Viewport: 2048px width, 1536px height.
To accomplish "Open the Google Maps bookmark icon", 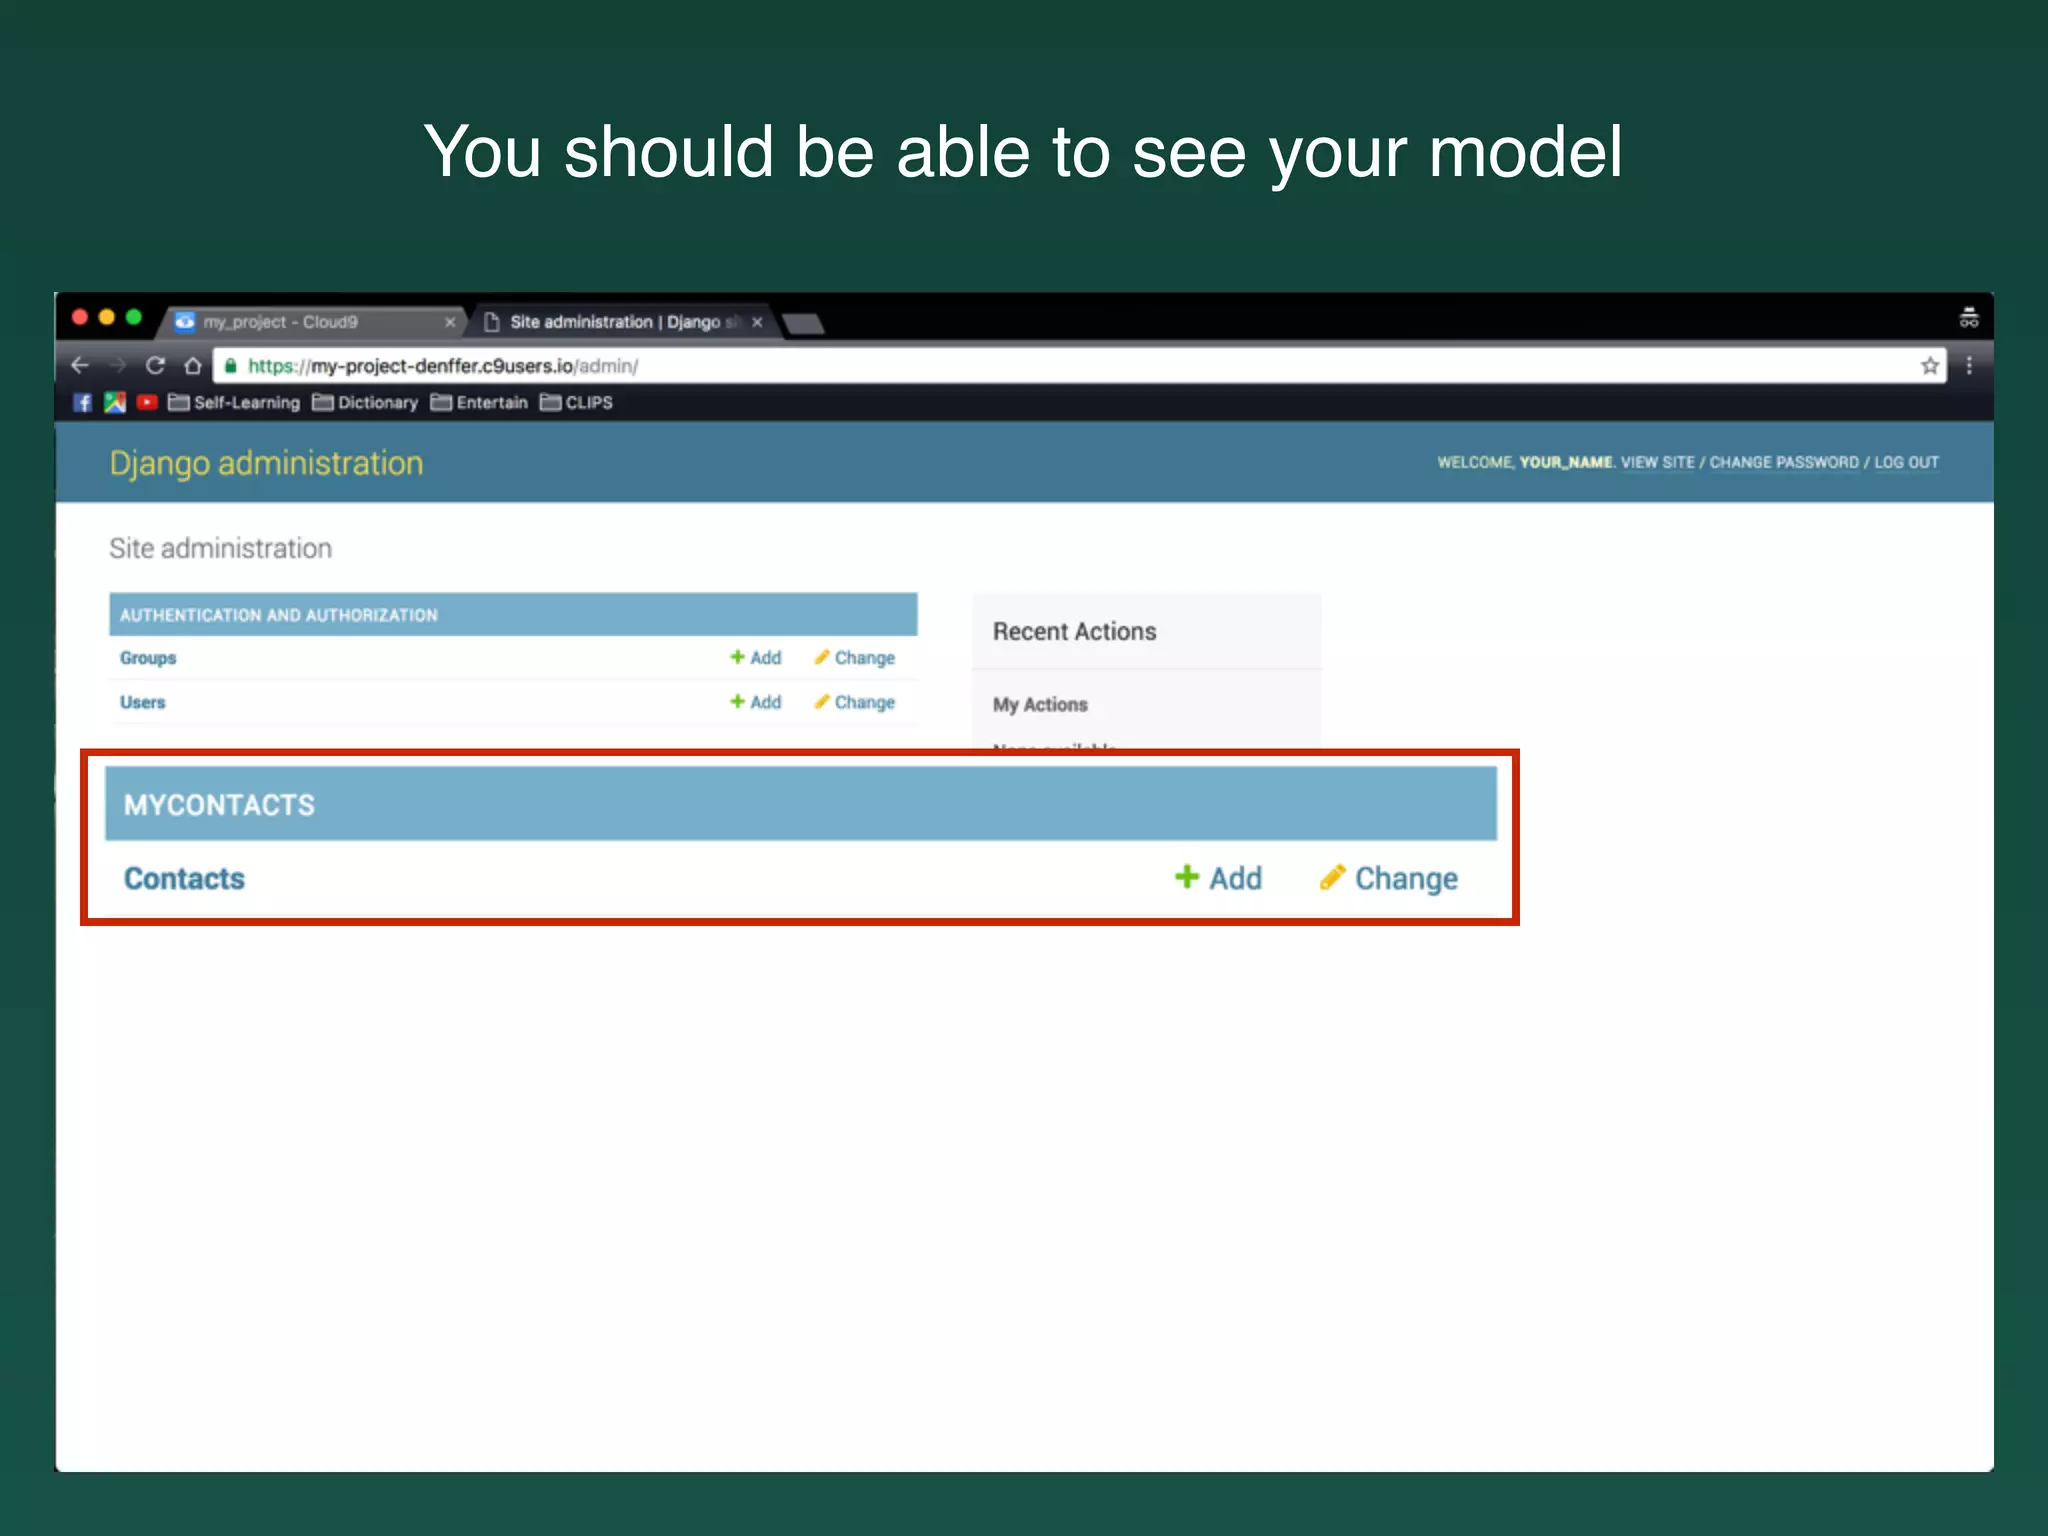I will coord(115,402).
